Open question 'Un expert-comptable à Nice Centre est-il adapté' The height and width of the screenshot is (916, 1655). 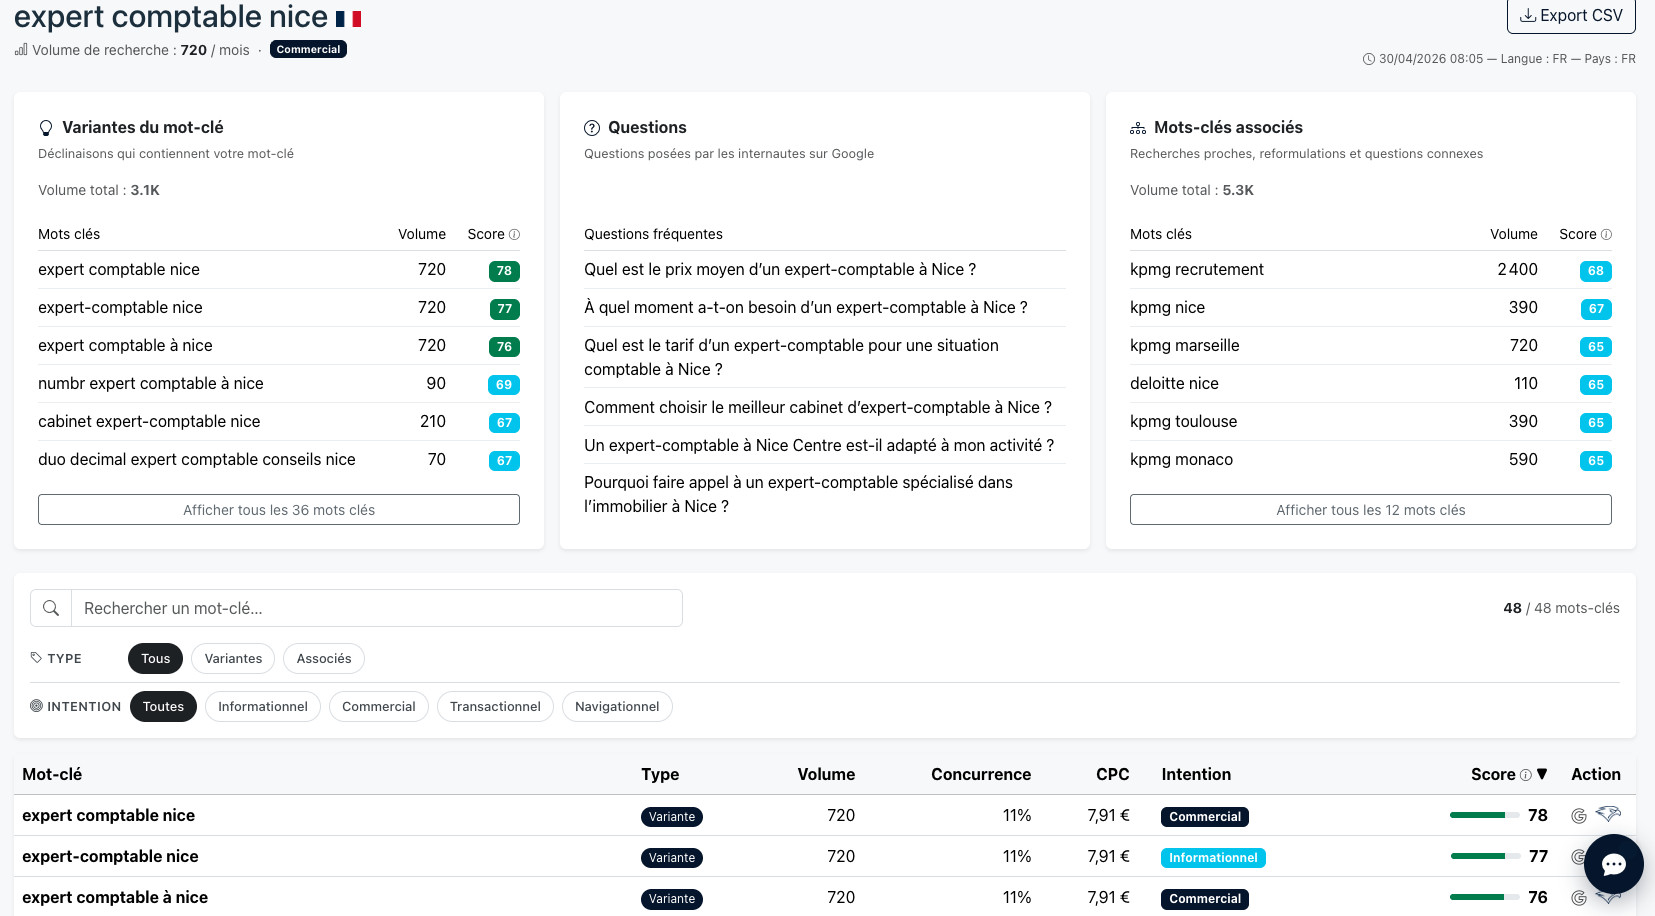tap(819, 445)
